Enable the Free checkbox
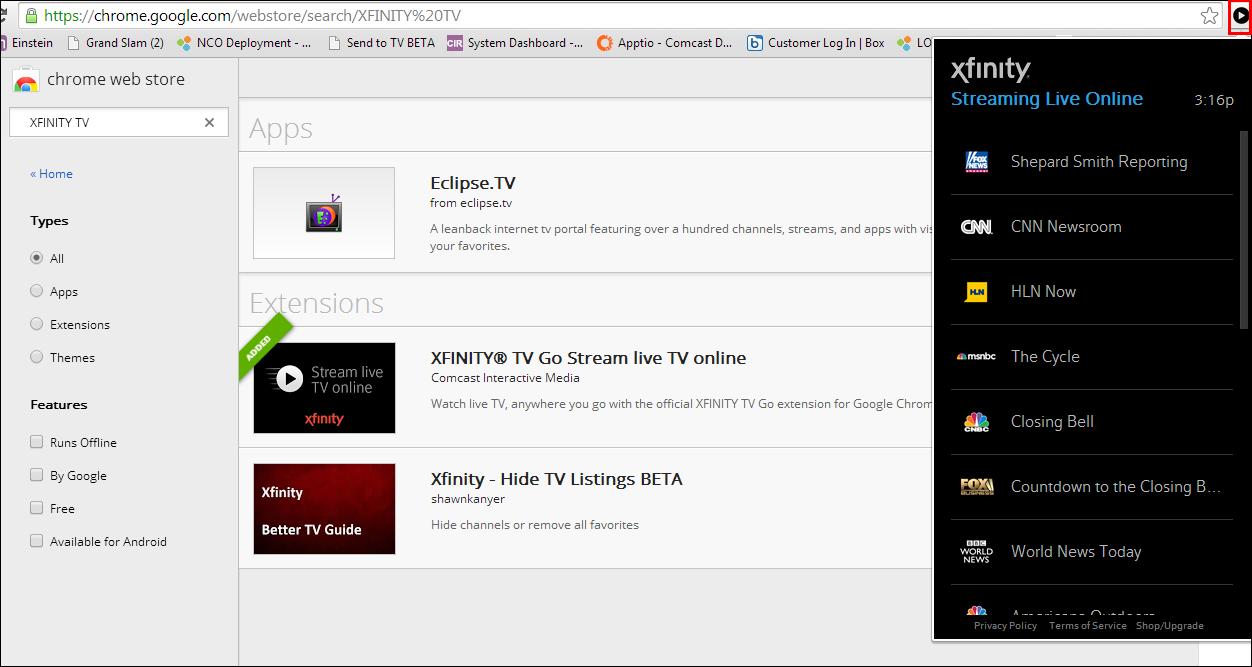The height and width of the screenshot is (667, 1252). pyautogui.click(x=37, y=508)
